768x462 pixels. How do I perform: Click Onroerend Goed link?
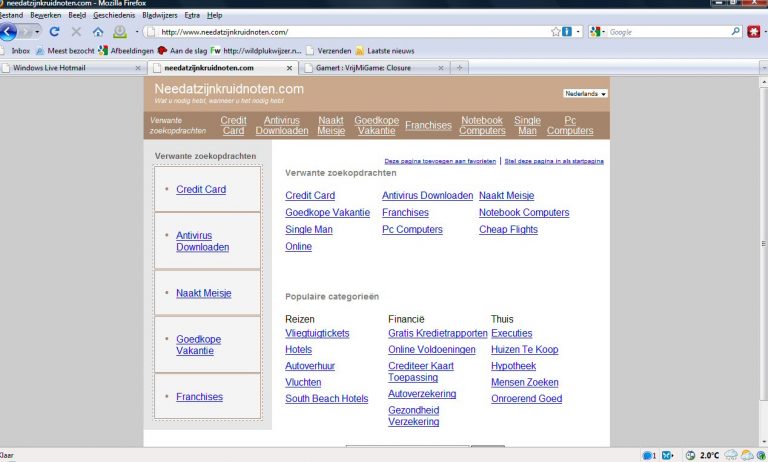pos(527,398)
